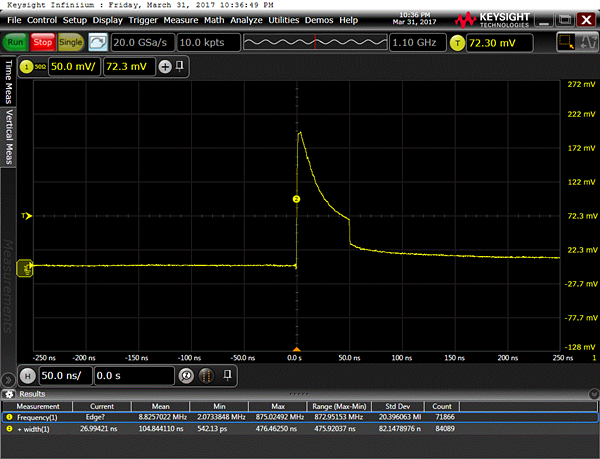
Task: Collapse the Results panel arrow
Action: [594, 394]
